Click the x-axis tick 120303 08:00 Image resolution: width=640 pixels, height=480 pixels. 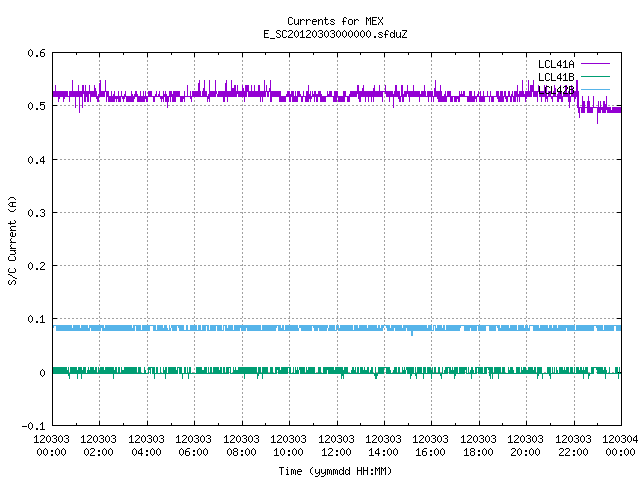point(241,445)
